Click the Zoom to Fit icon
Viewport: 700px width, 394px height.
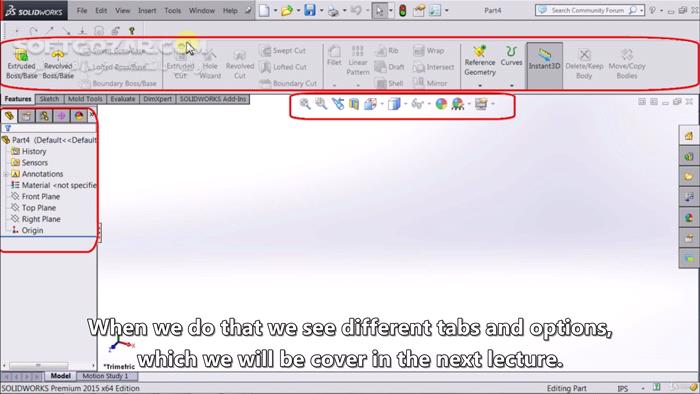(304, 104)
